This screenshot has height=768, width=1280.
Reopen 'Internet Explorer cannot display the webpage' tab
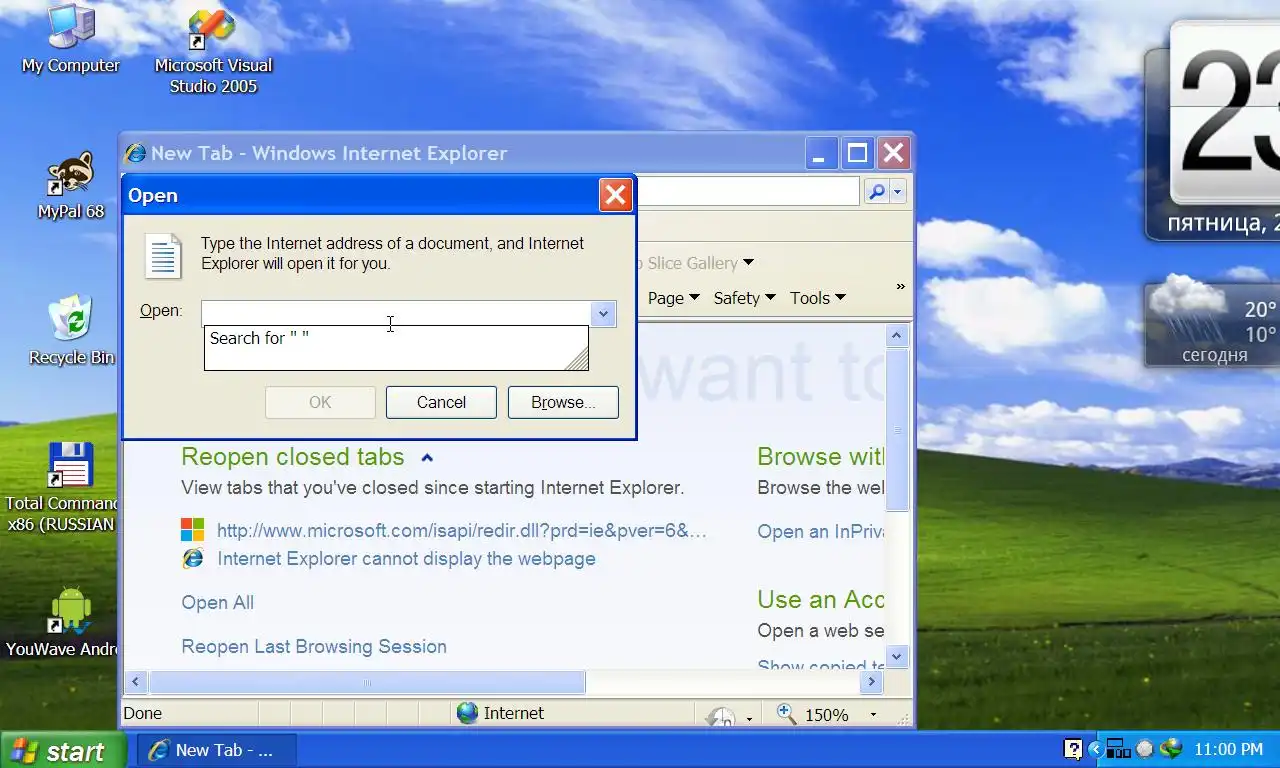pos(406,559)
